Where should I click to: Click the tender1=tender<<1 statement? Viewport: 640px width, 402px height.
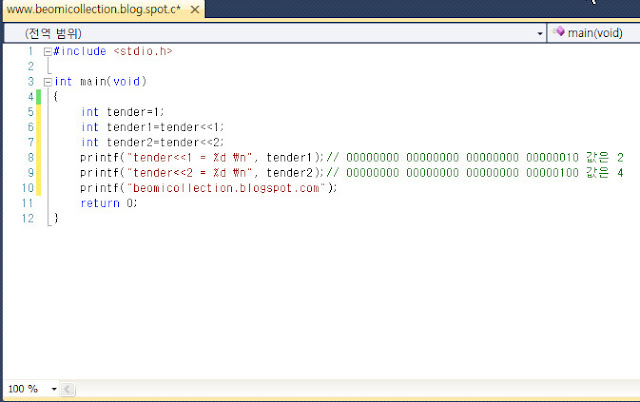coord(165,127)
